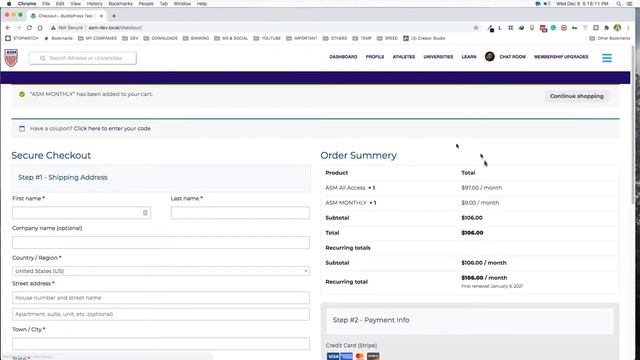Close the Checkout browser tab
Image resolution: width=640 pixels, height=360 pixels.
[101, 16]
